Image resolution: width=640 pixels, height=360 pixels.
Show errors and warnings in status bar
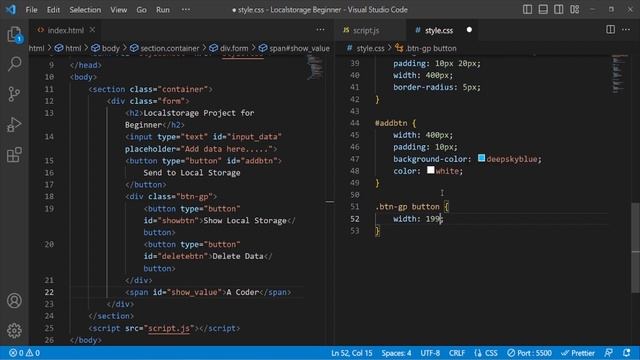(24, 353)
